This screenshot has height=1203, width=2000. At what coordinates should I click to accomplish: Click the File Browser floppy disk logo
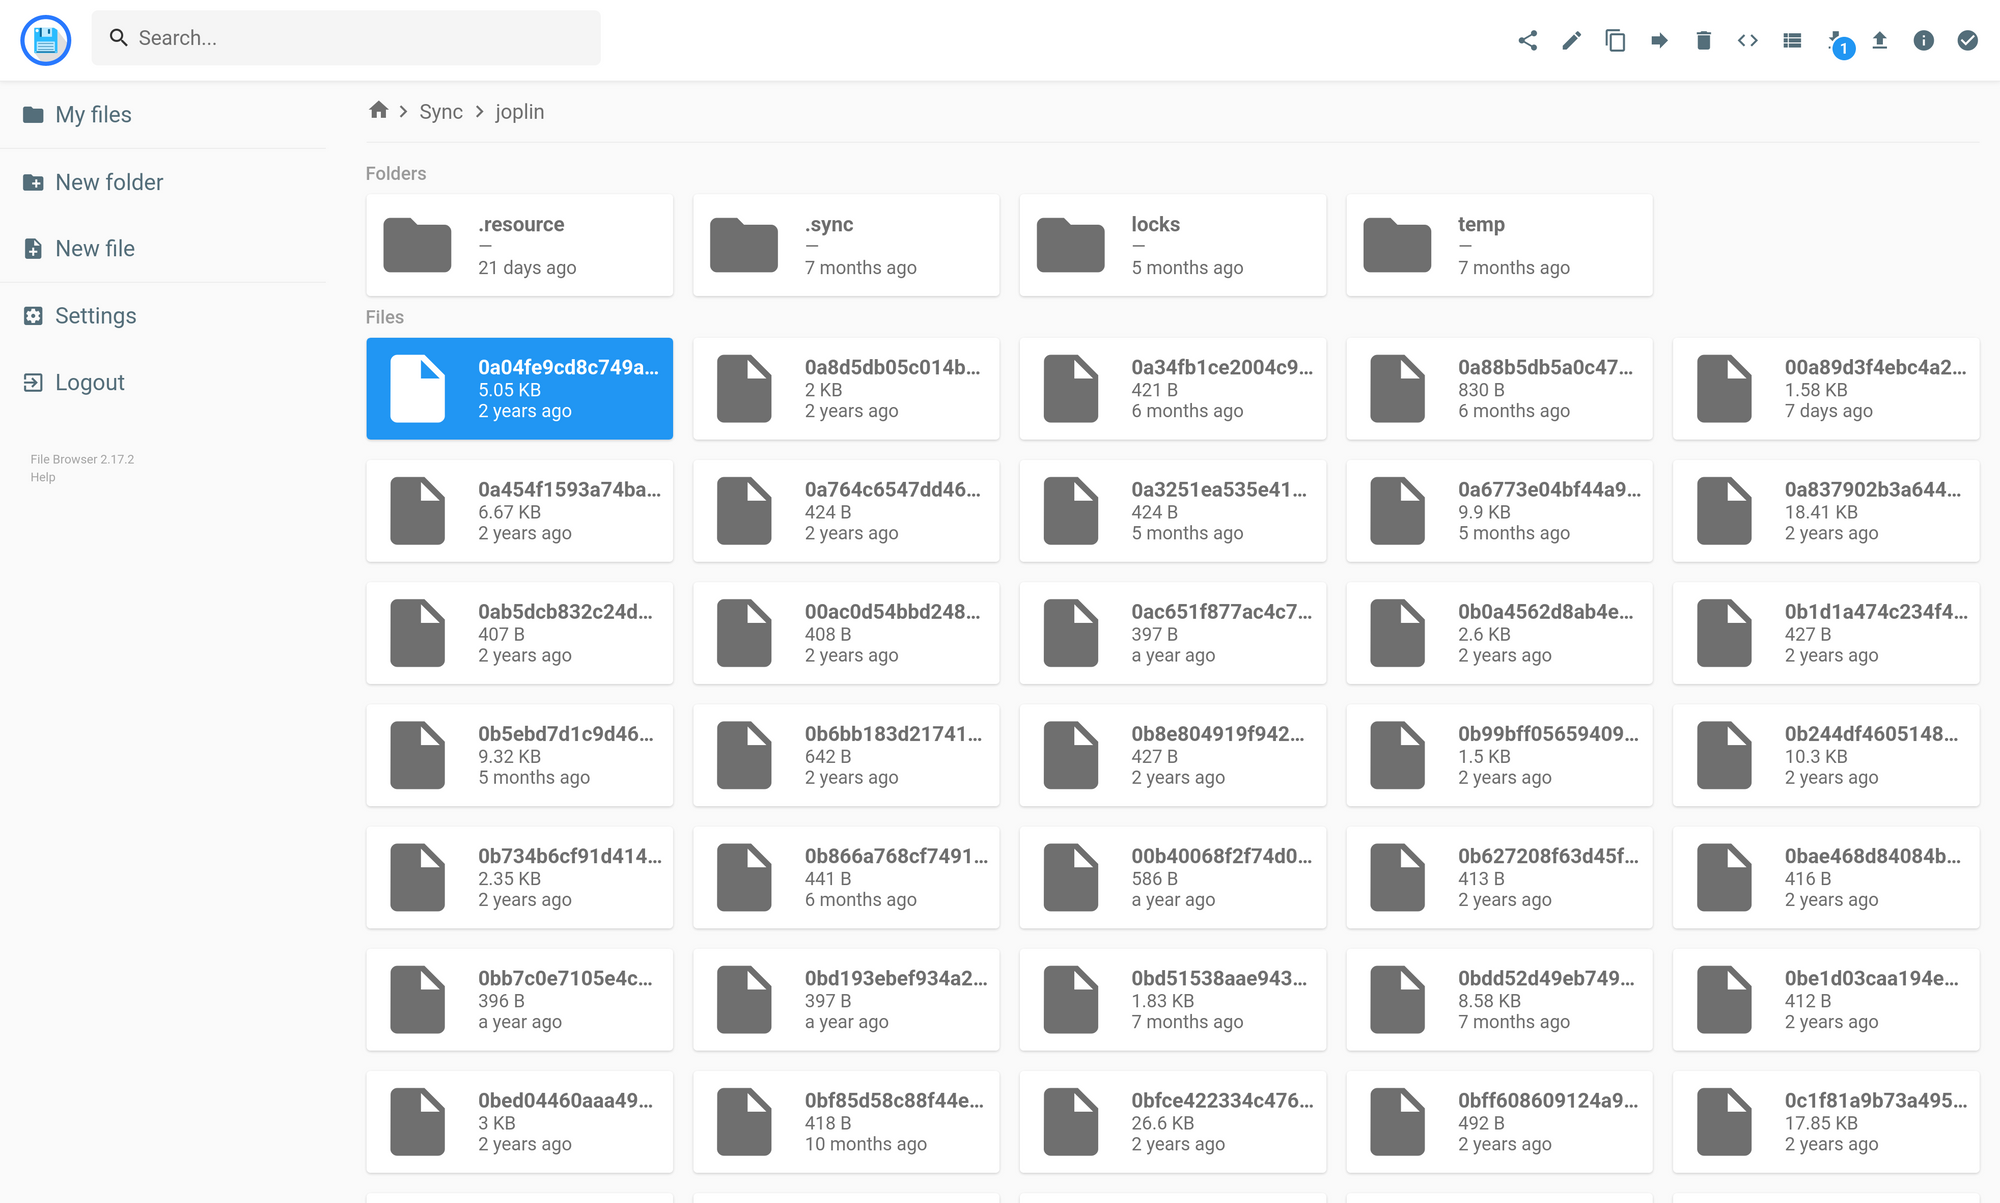(44, 39)
